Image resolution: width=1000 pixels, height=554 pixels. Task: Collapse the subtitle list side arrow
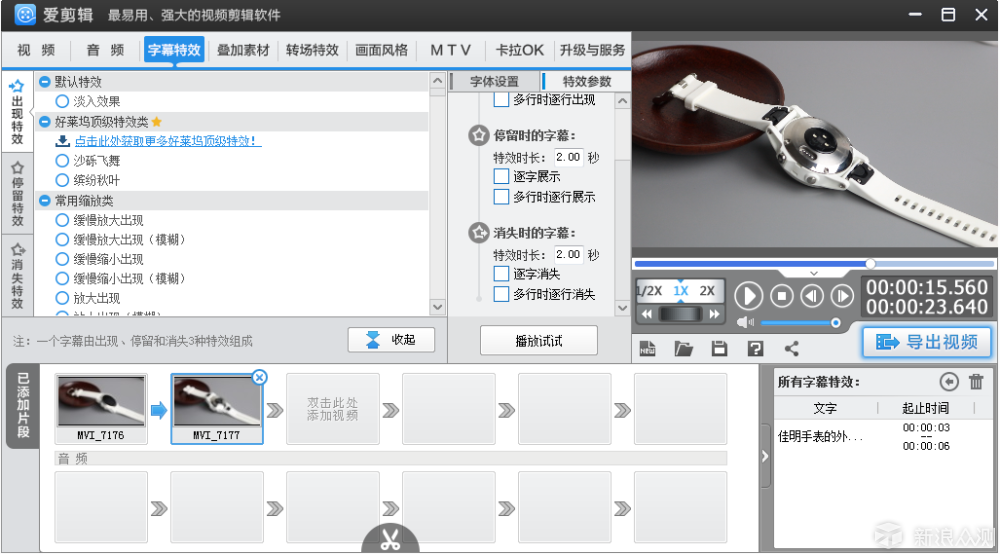tap(765, 456)
